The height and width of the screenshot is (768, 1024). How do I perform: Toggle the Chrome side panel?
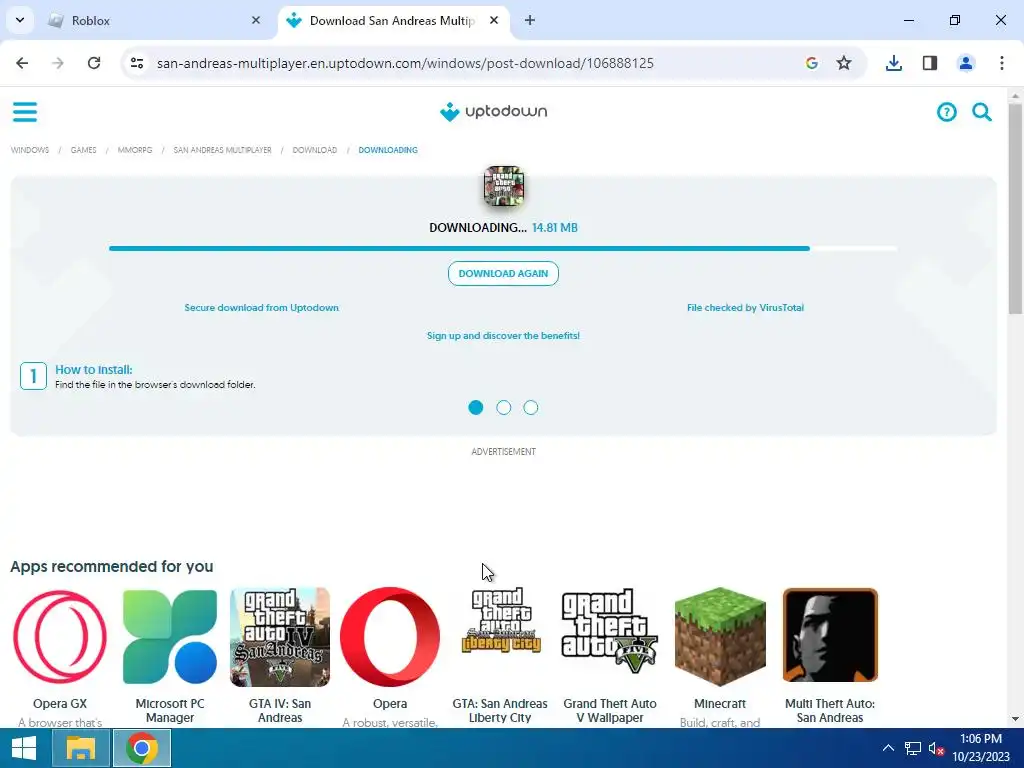[x=930, y=63]
